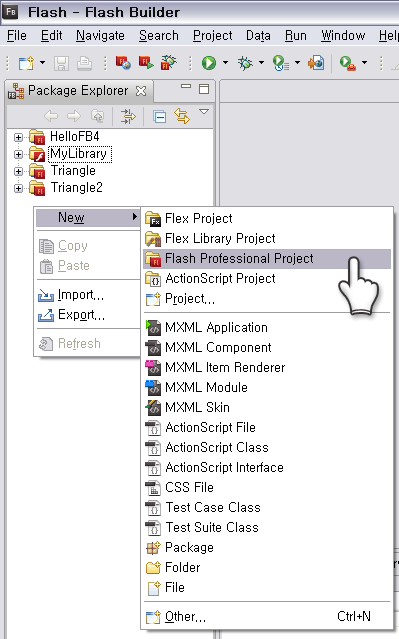This screenshot has height=639, width=399.
Task: Open the Run button dropdown arrow
Action: coord(225,63)
